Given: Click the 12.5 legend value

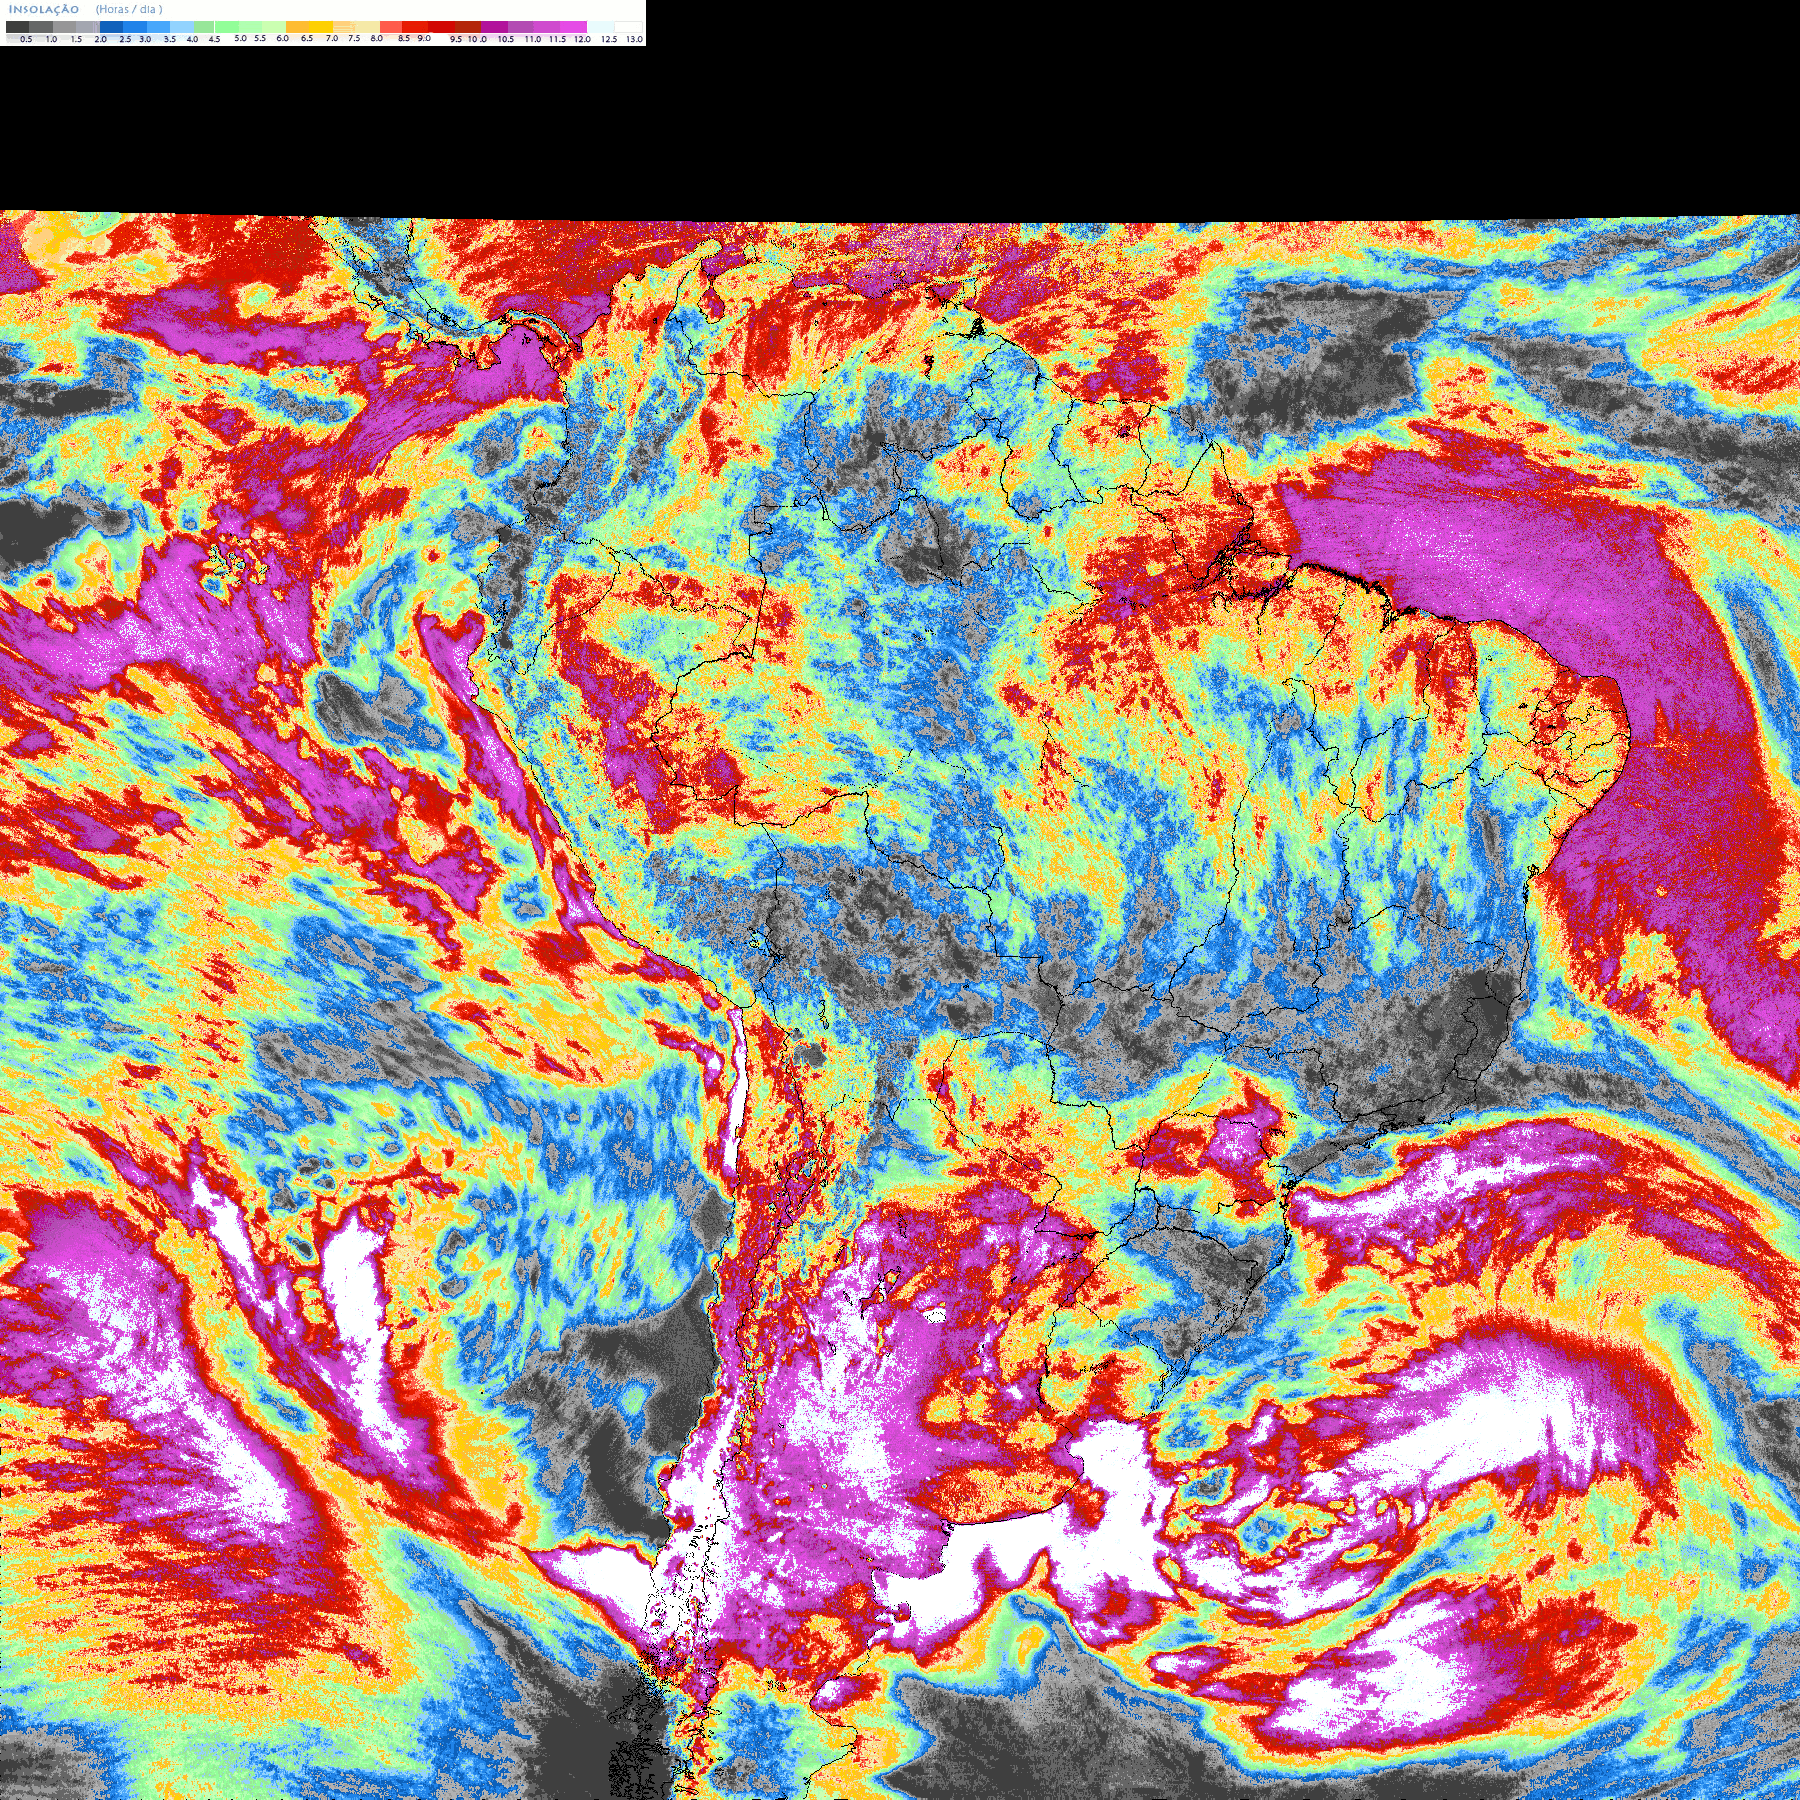Looking at the screenshot, I should pos(610,39).
